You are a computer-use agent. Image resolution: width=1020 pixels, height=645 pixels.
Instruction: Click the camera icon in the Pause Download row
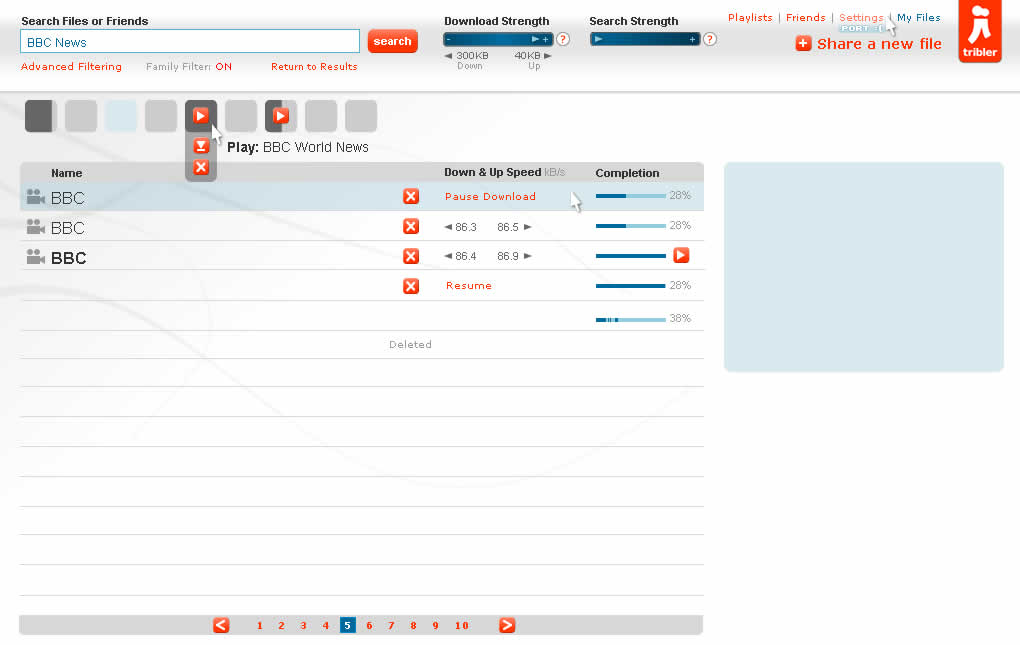pos(36,196)
